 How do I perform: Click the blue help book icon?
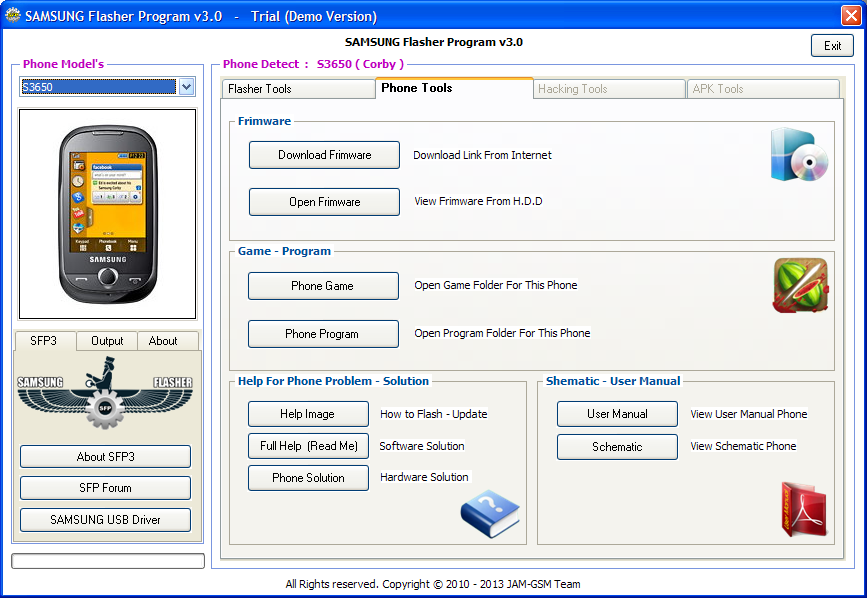coord(490,513)
